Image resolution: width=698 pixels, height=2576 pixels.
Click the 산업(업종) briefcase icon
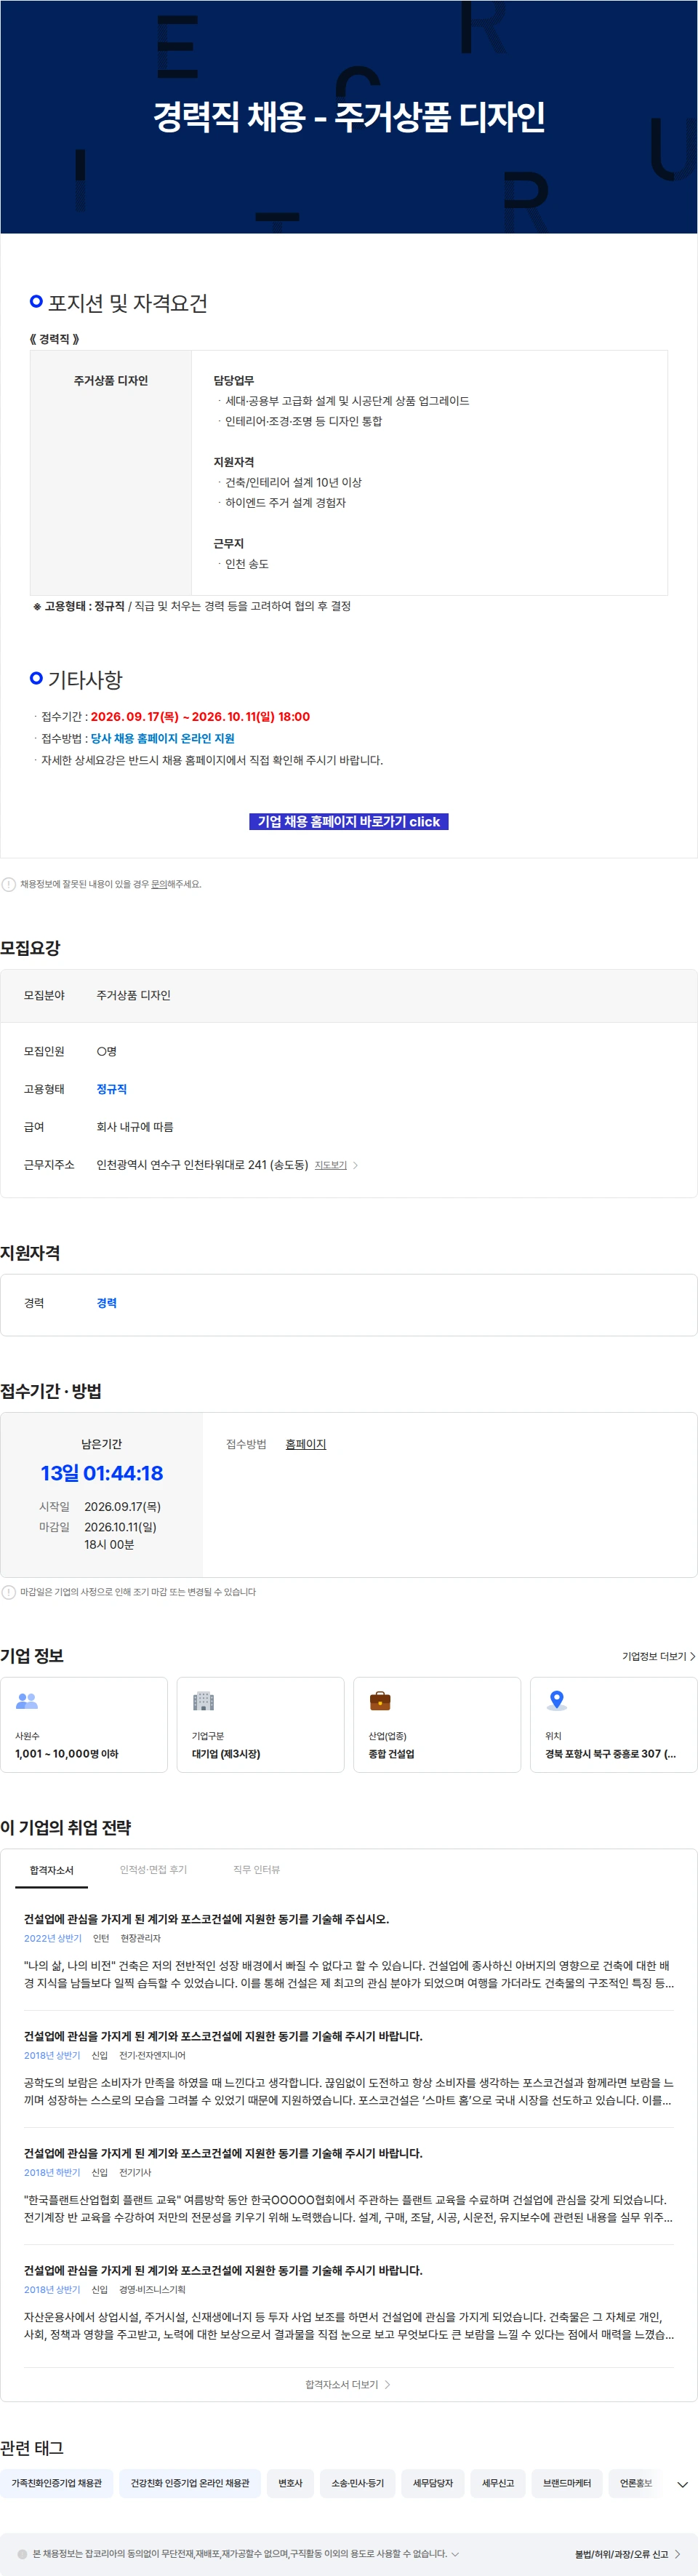[380, 1700]
